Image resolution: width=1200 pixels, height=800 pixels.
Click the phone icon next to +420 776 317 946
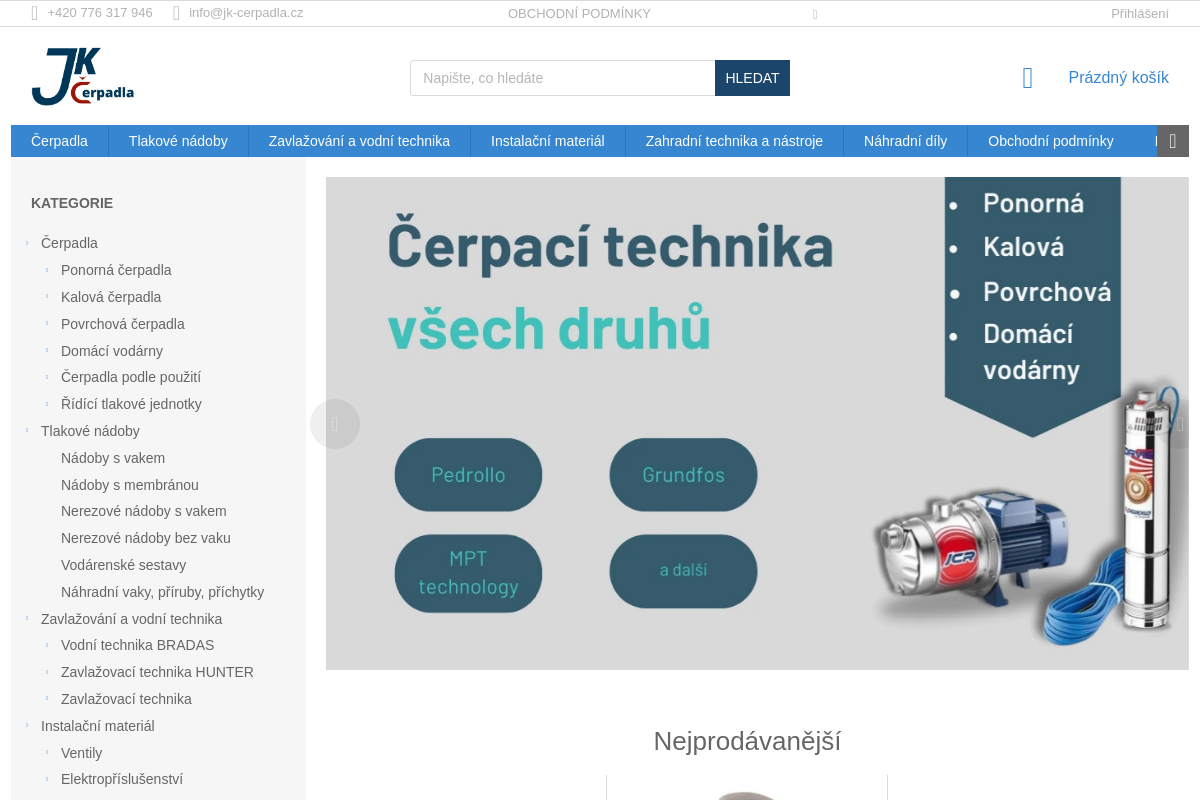[x=35, y=13]
